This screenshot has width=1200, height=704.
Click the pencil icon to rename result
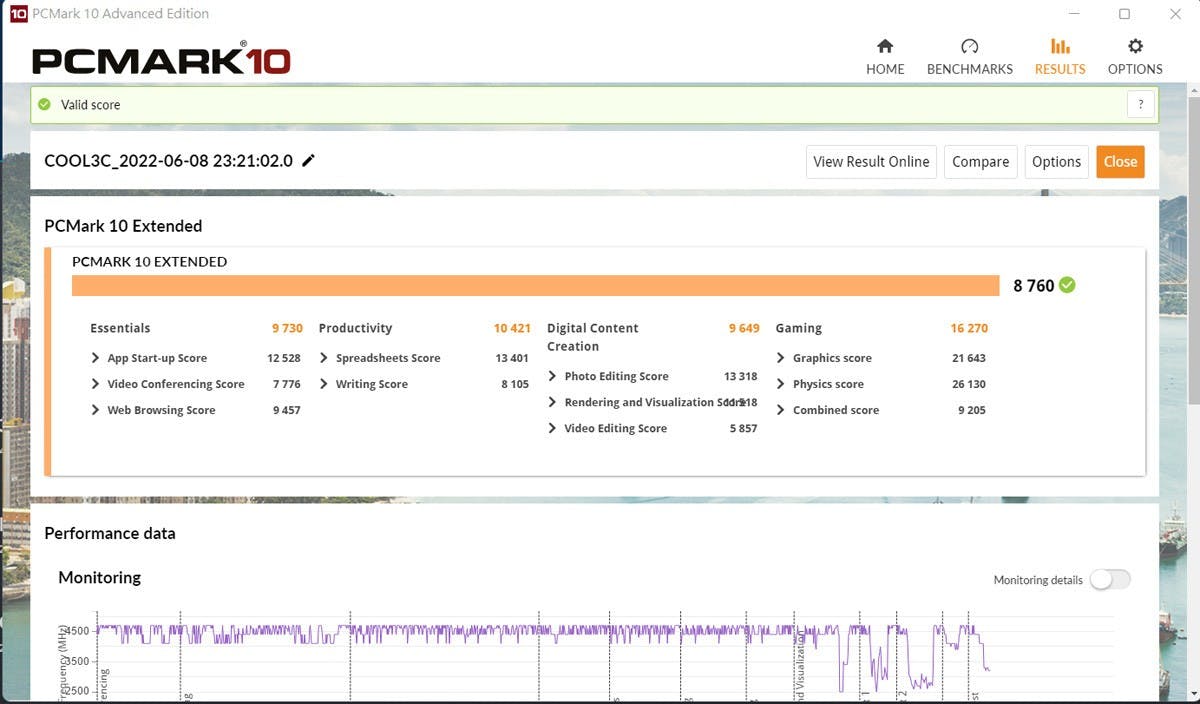pyautogui.click(x=308, y=161)
